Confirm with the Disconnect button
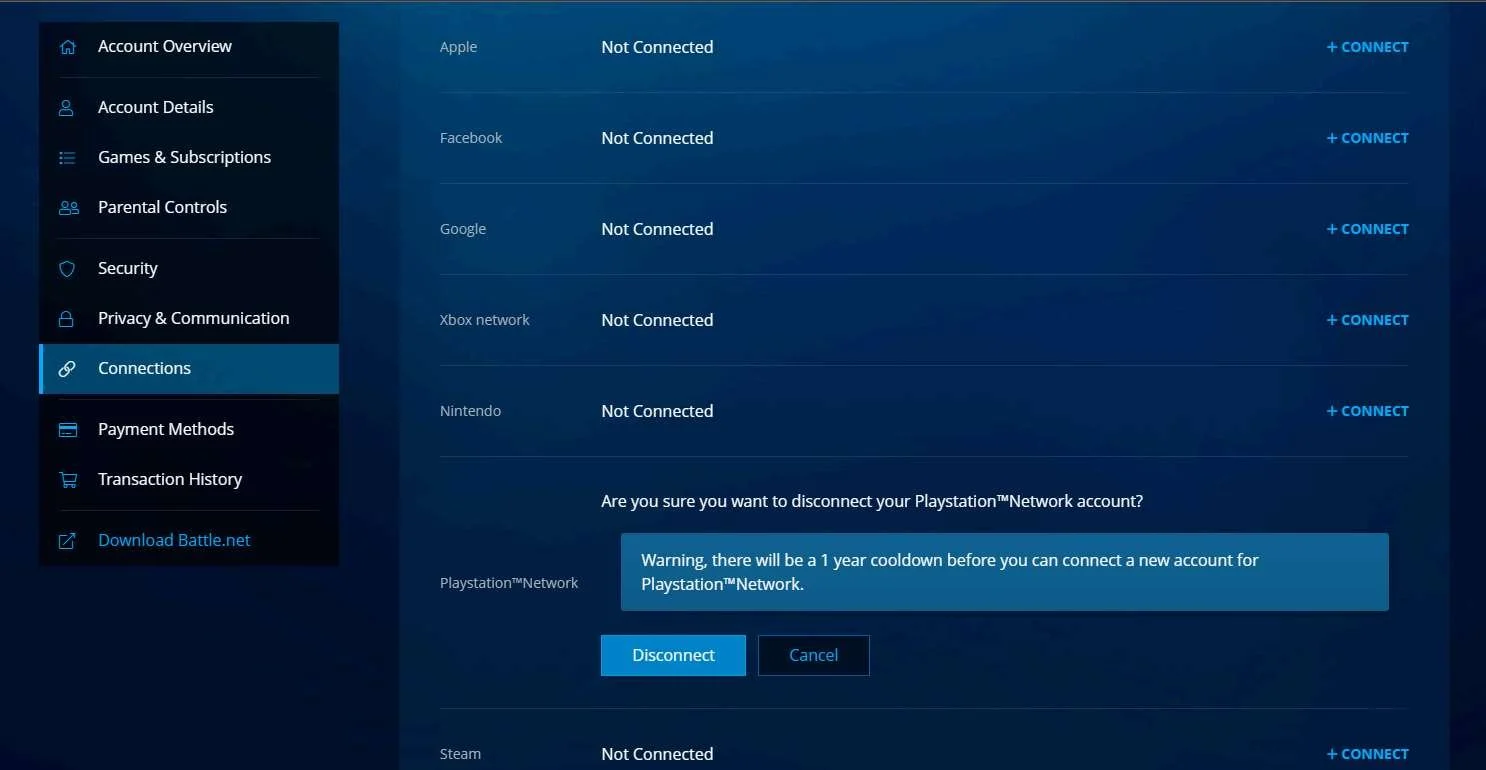This screenshot has height=770, width=1486. (673, 655)
